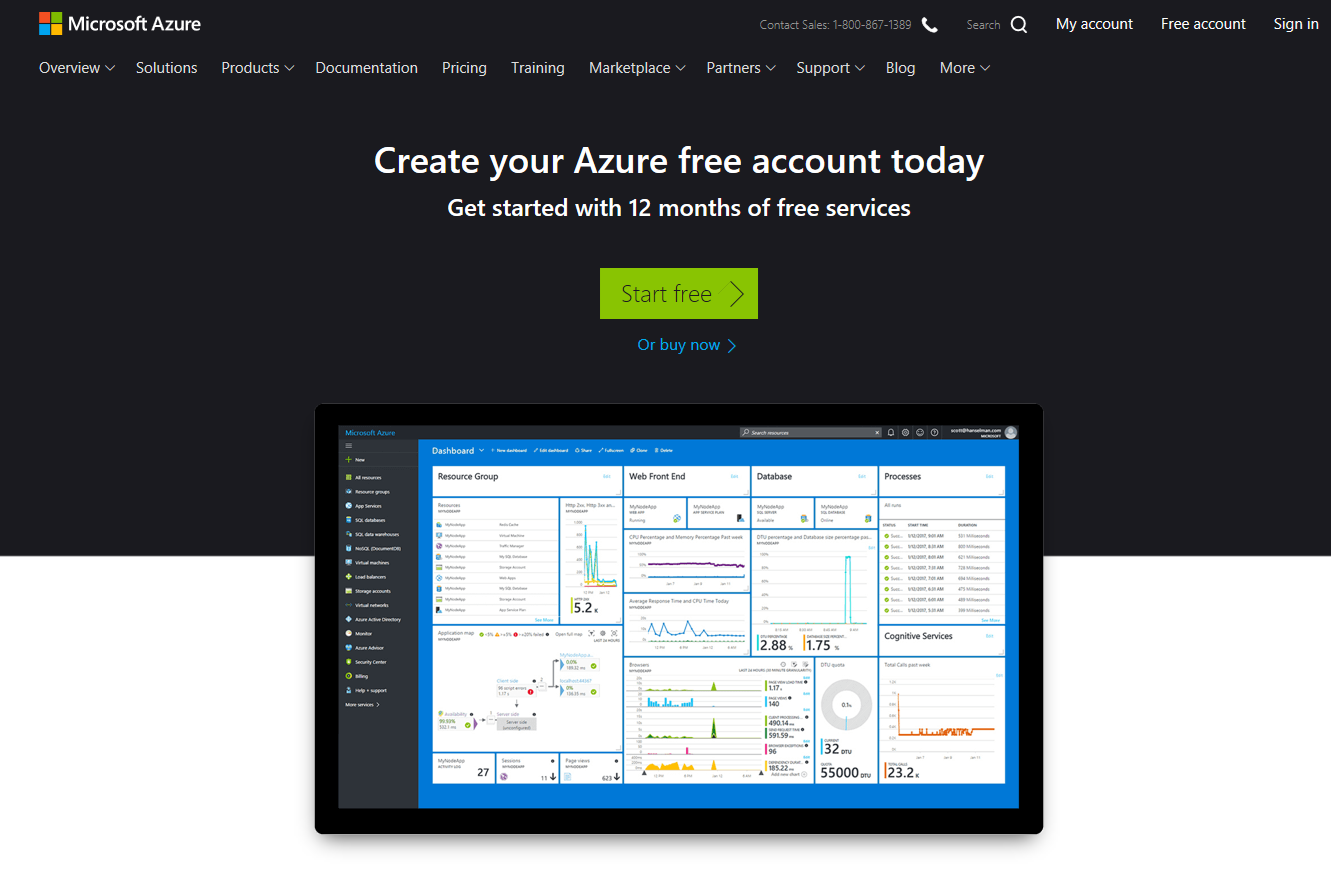Click Sign in at top right
This screenshot has height=875, width=1331.
pos(1296,24)
